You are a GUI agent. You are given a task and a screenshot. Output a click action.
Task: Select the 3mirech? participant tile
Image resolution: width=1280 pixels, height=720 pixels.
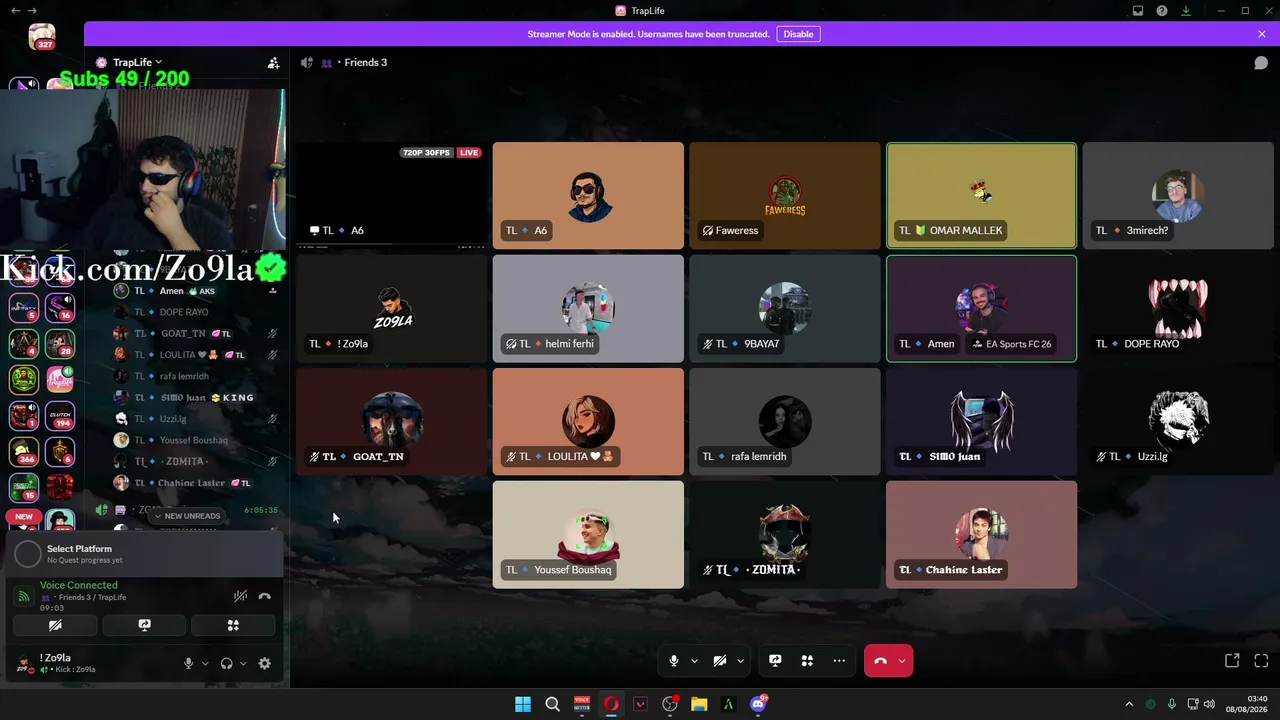point(1179,195)
